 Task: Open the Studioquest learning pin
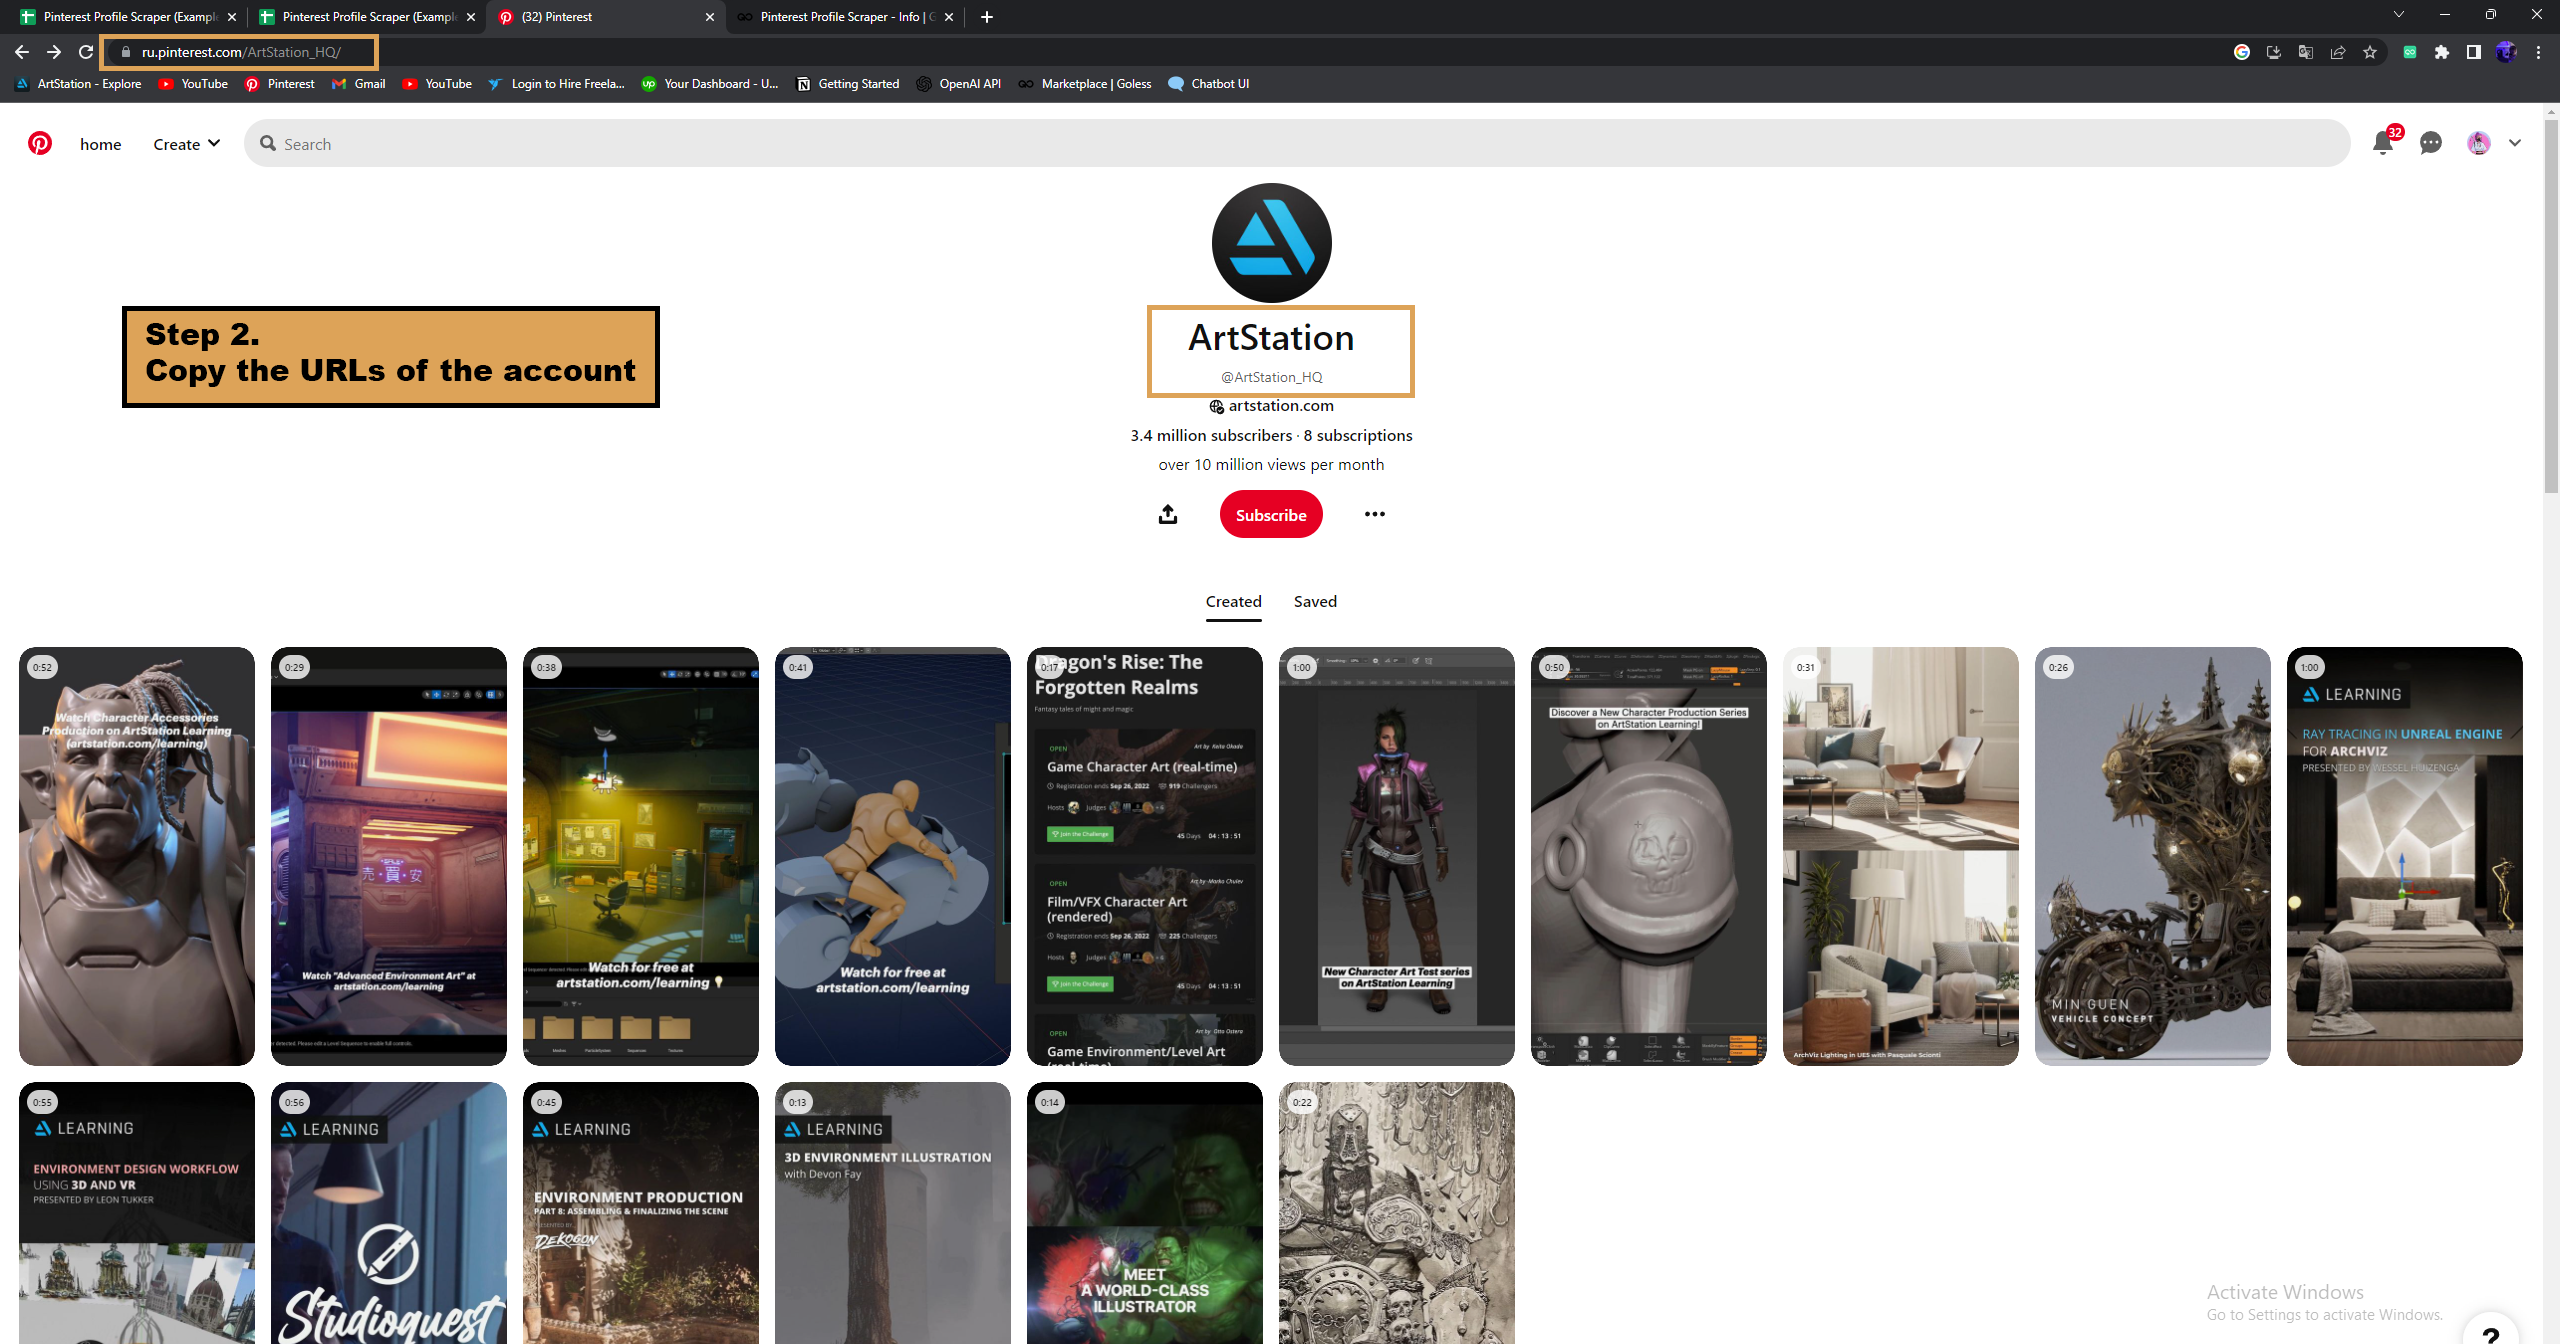click(389, 1213)
